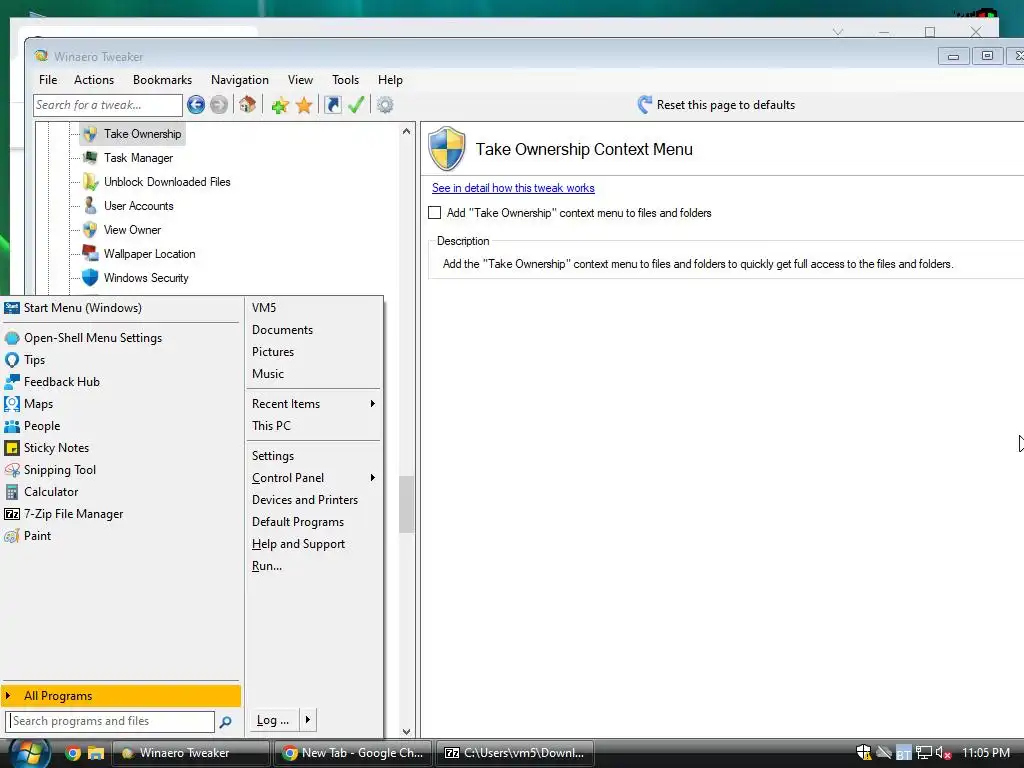Open Run... from the start menu
This screenshot has height=768, width=1024.
(267, 566)
